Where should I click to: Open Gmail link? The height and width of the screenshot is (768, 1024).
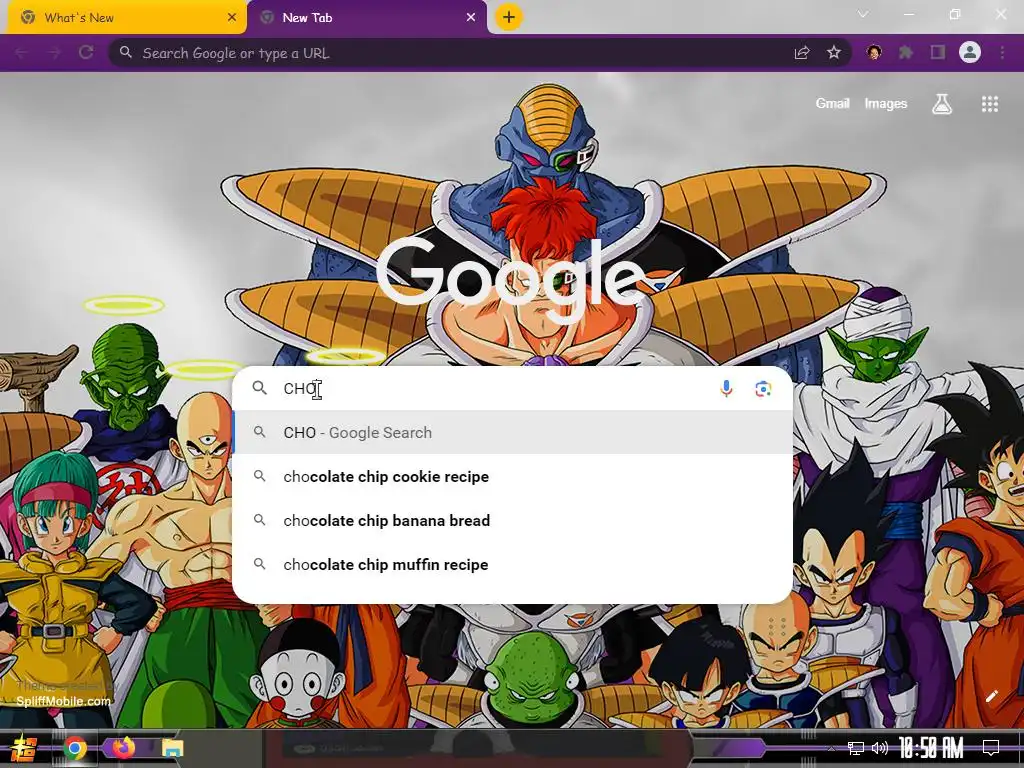(x=832, y=103)
